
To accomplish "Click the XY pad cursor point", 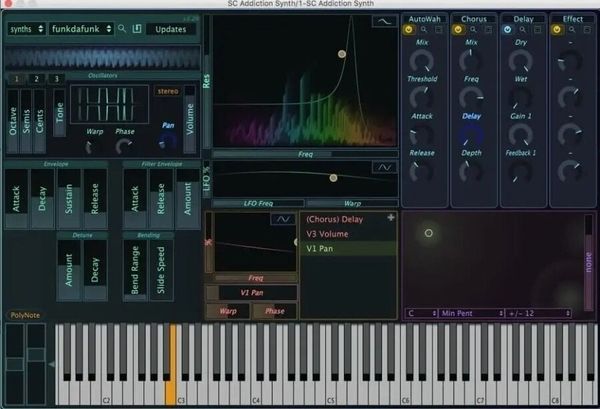I will [x=429, y=233].
